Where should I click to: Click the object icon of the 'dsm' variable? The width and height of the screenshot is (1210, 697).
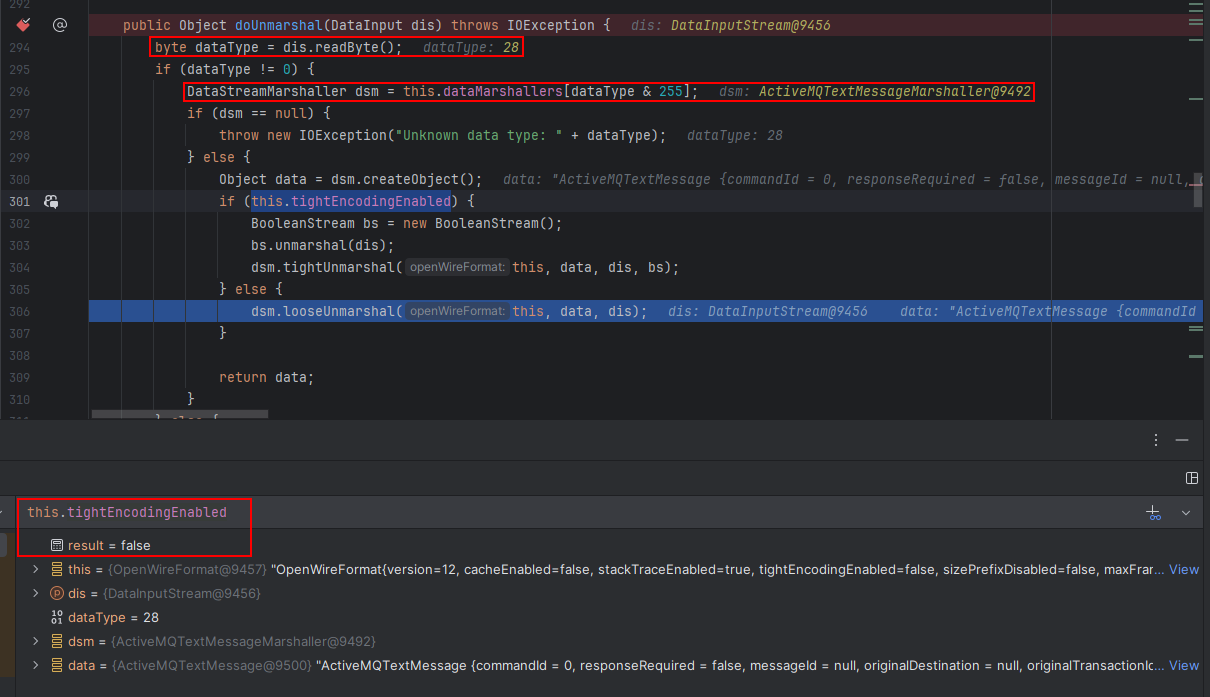(57, 641)
